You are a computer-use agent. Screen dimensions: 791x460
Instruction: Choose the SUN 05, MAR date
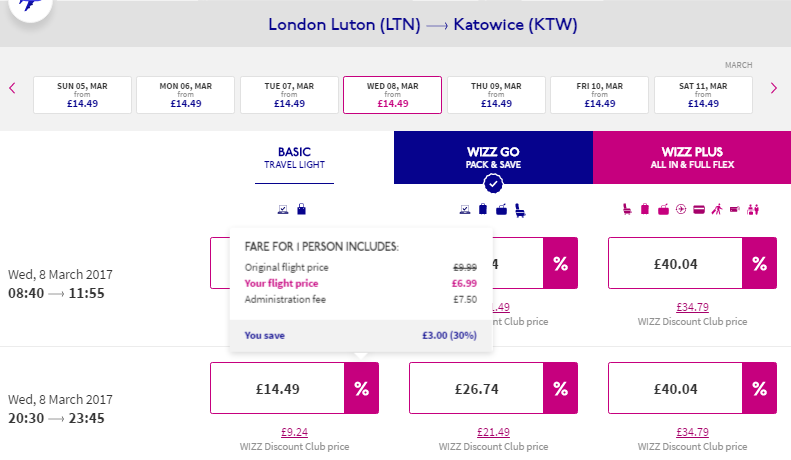tap(82, 95)
